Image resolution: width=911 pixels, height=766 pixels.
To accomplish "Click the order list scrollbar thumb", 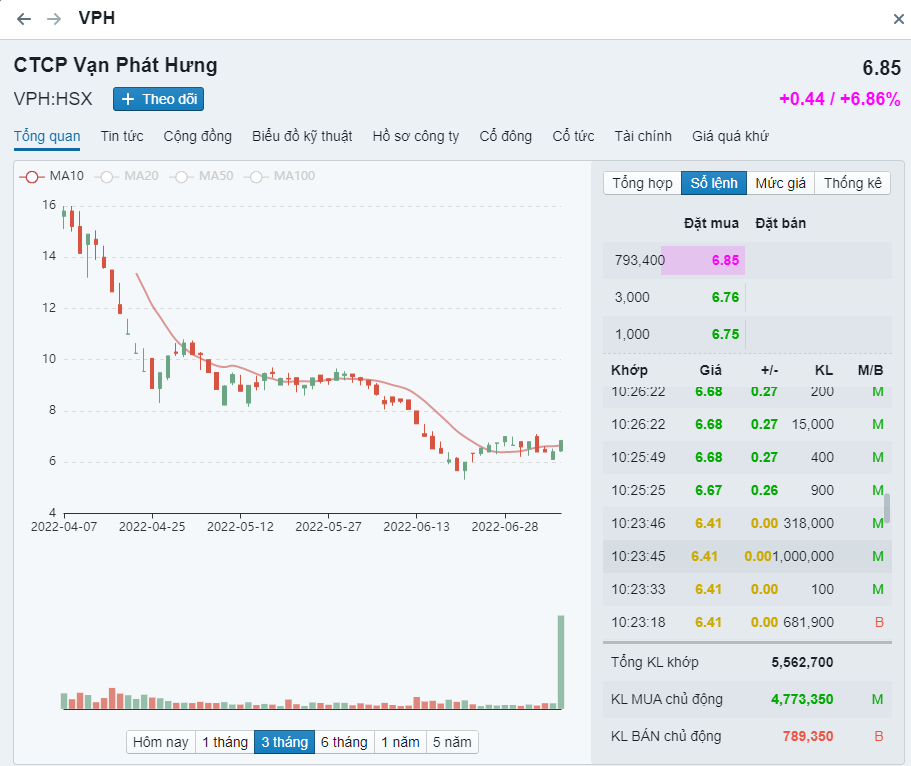I will (886, 508).
